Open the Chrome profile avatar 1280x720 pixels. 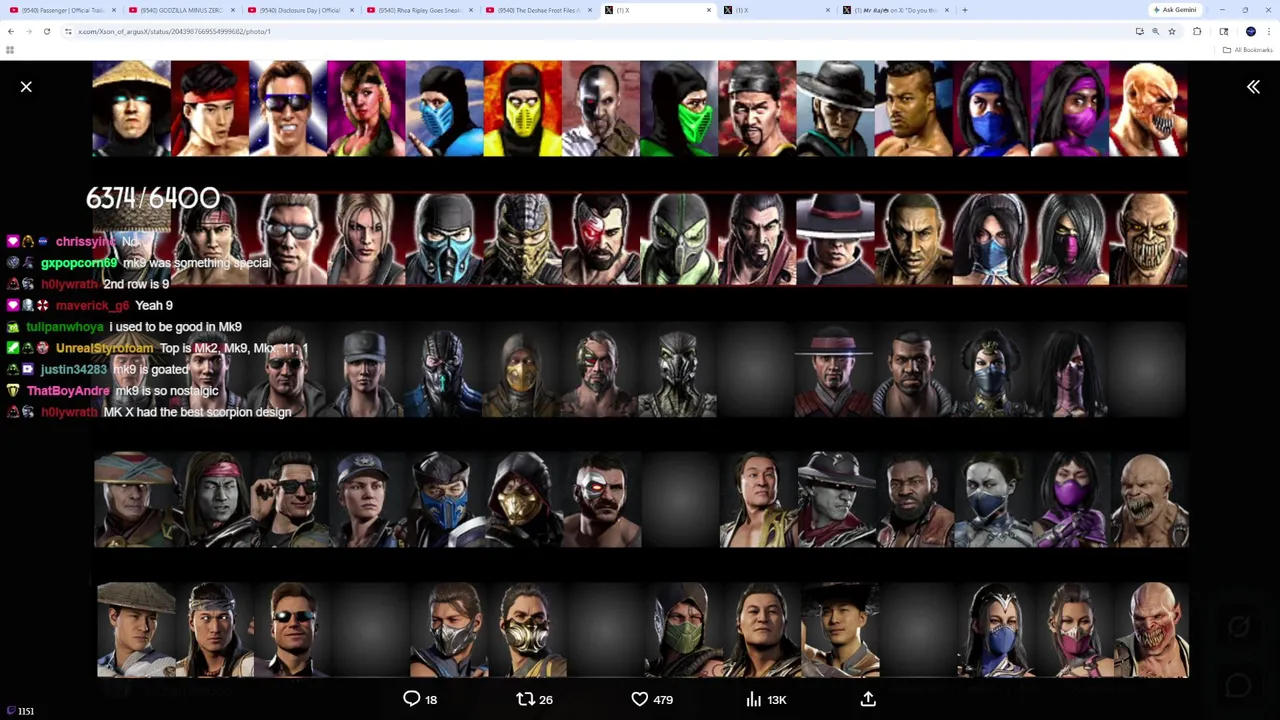(1250, 31)
